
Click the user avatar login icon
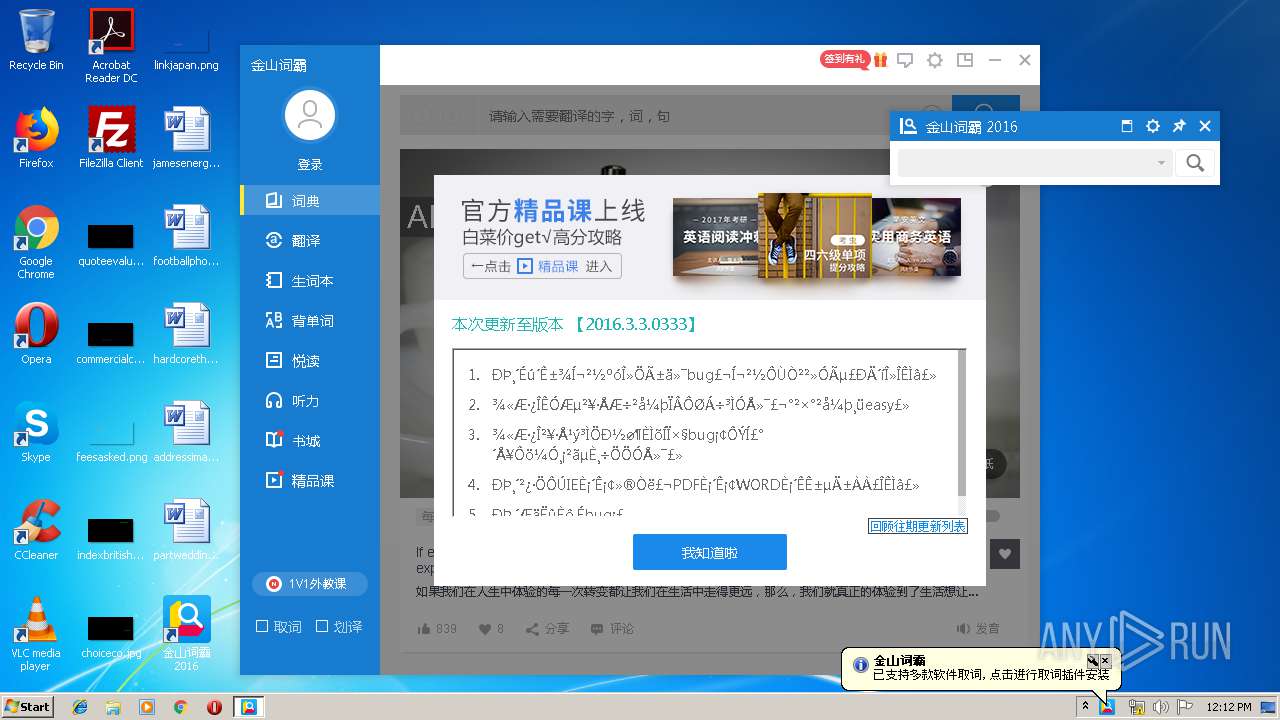tap(310, 115)
